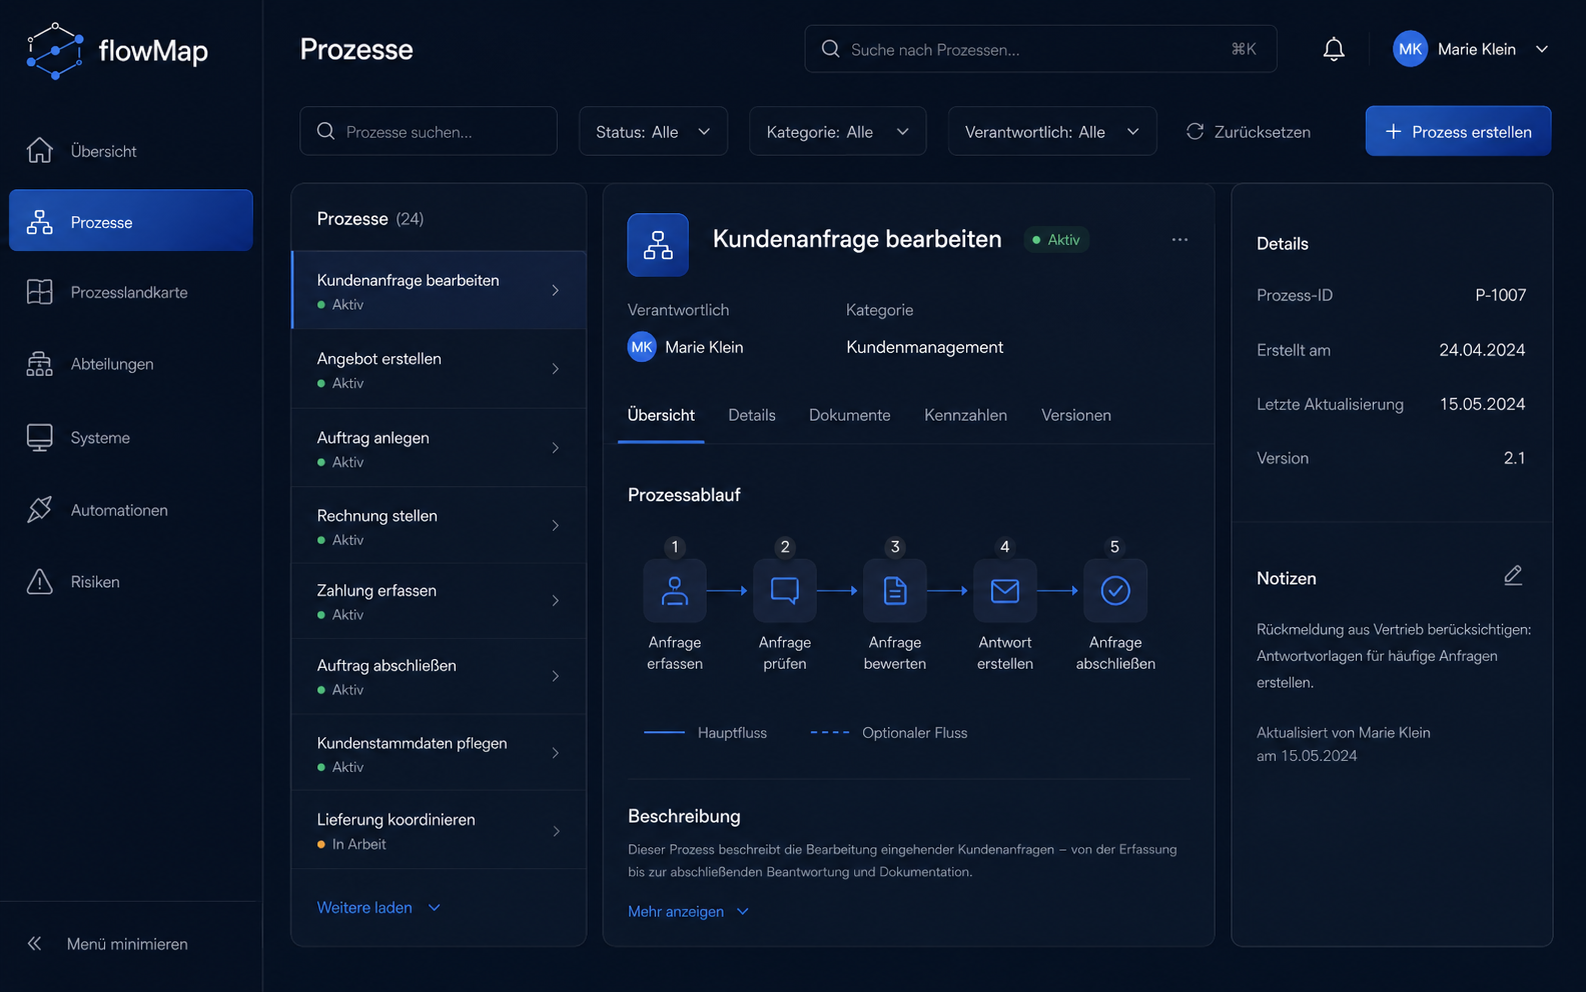Open the Prozesslandkarte view
The width and height of the screenshot is (1586, 992).
click(131, 292)
